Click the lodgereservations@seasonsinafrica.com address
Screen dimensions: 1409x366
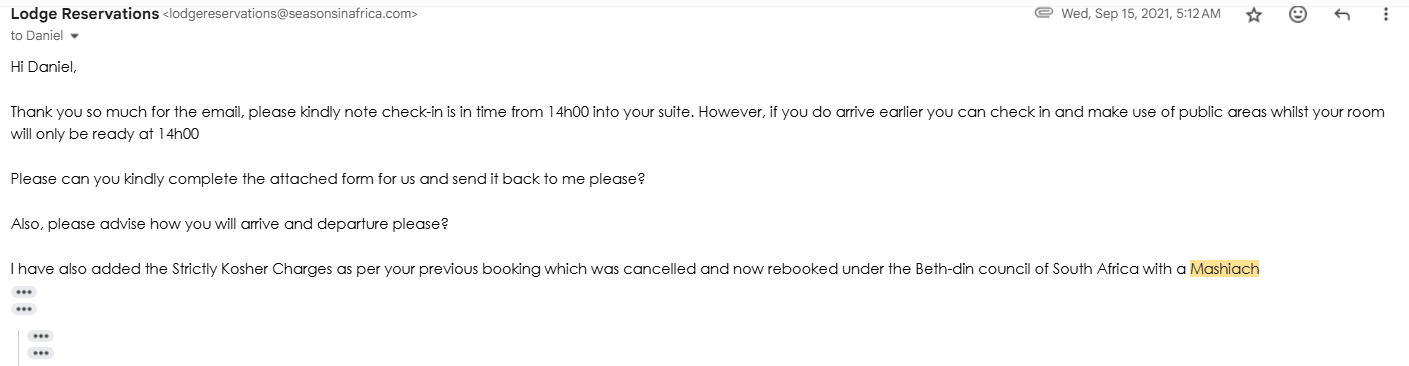click(290, 15)
